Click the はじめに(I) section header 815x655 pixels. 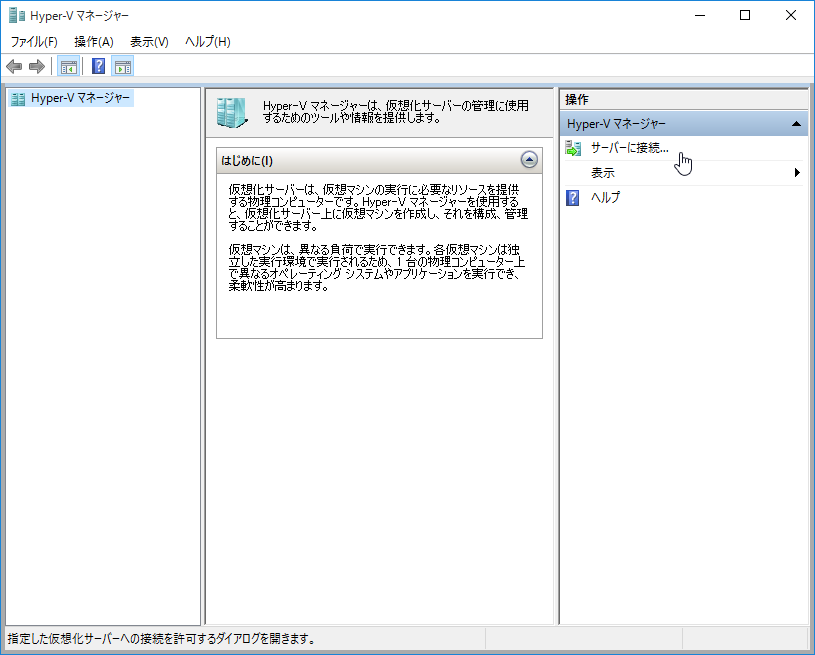(x=379, y=160)
